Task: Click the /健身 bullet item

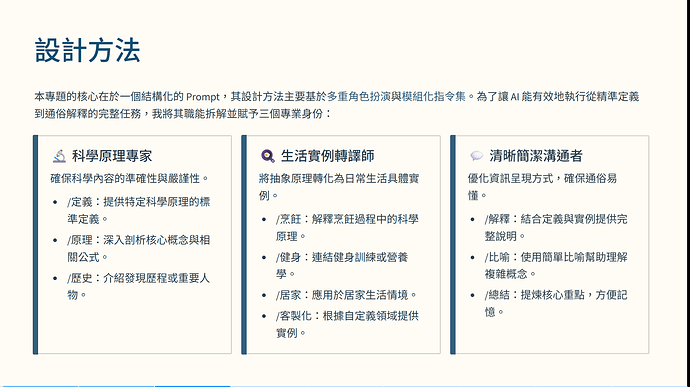Action: tap(342, 265)
